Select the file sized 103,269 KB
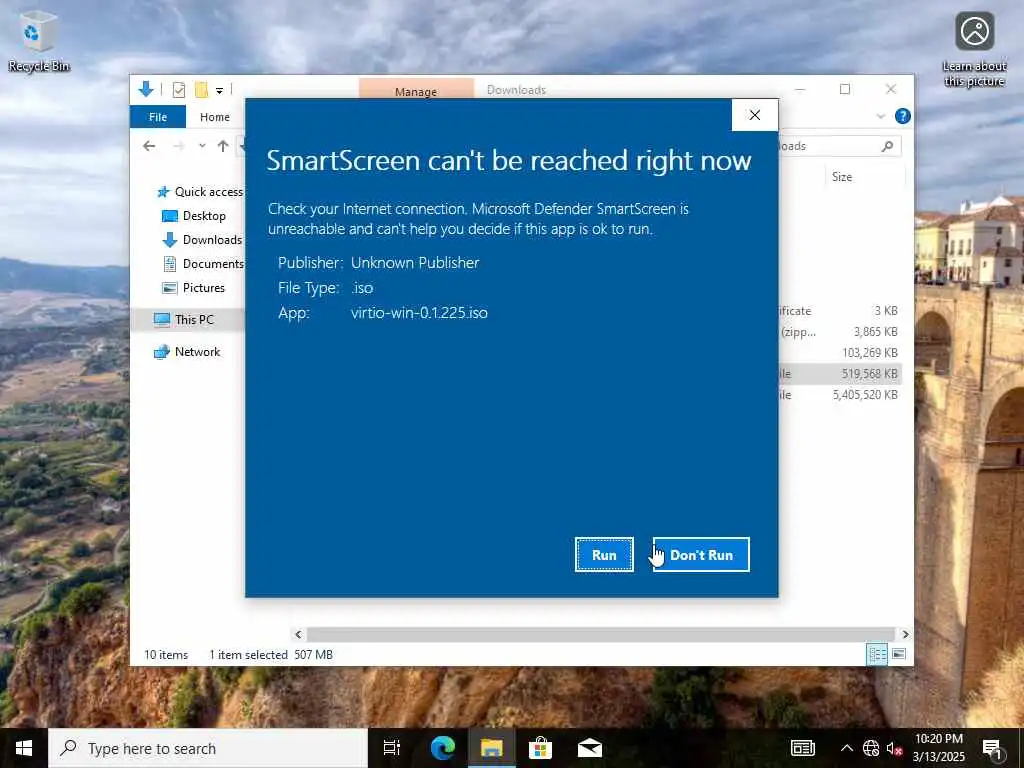 [x=840, y=353]
